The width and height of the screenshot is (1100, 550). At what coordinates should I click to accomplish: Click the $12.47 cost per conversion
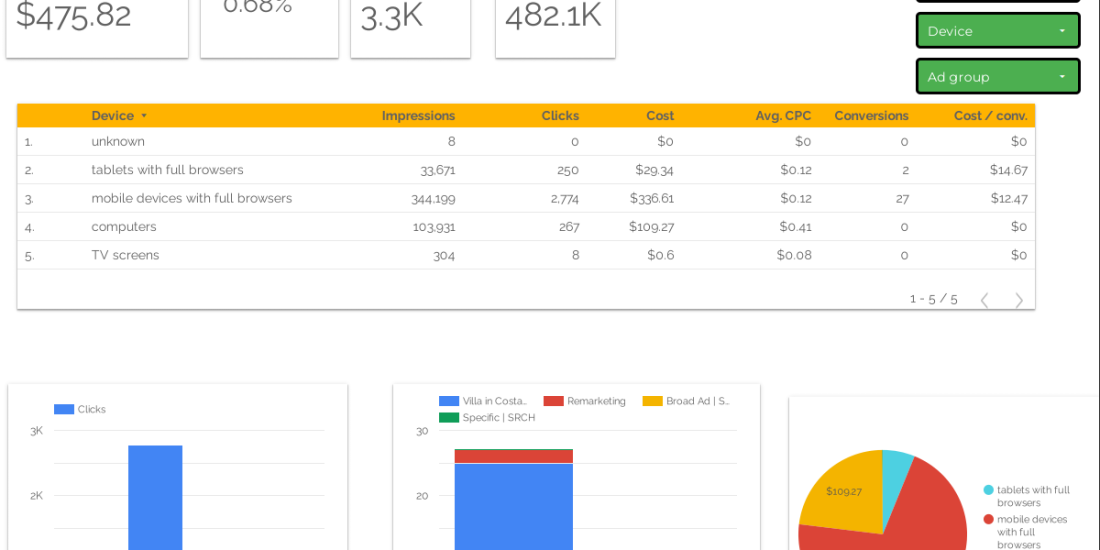pyautogui.click(x=1009, y=199)
